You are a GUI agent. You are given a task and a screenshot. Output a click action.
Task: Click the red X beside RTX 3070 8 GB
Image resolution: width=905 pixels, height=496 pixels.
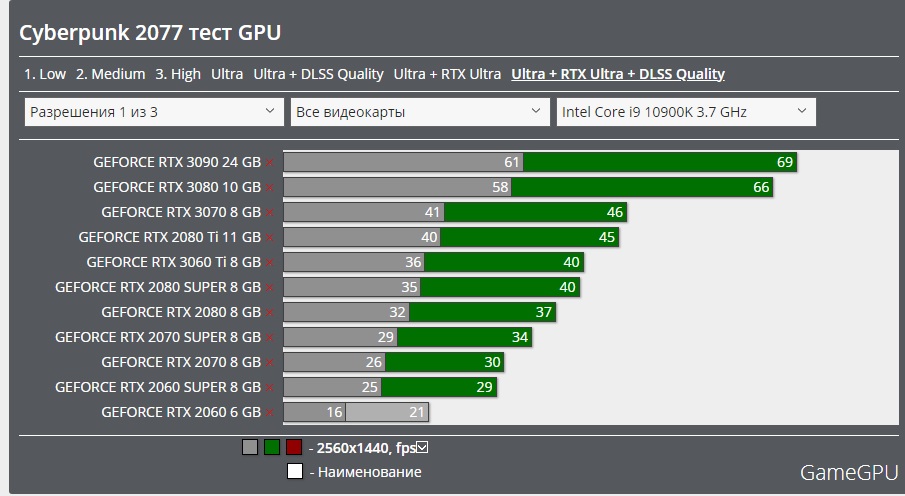click(x=269, y=212)
